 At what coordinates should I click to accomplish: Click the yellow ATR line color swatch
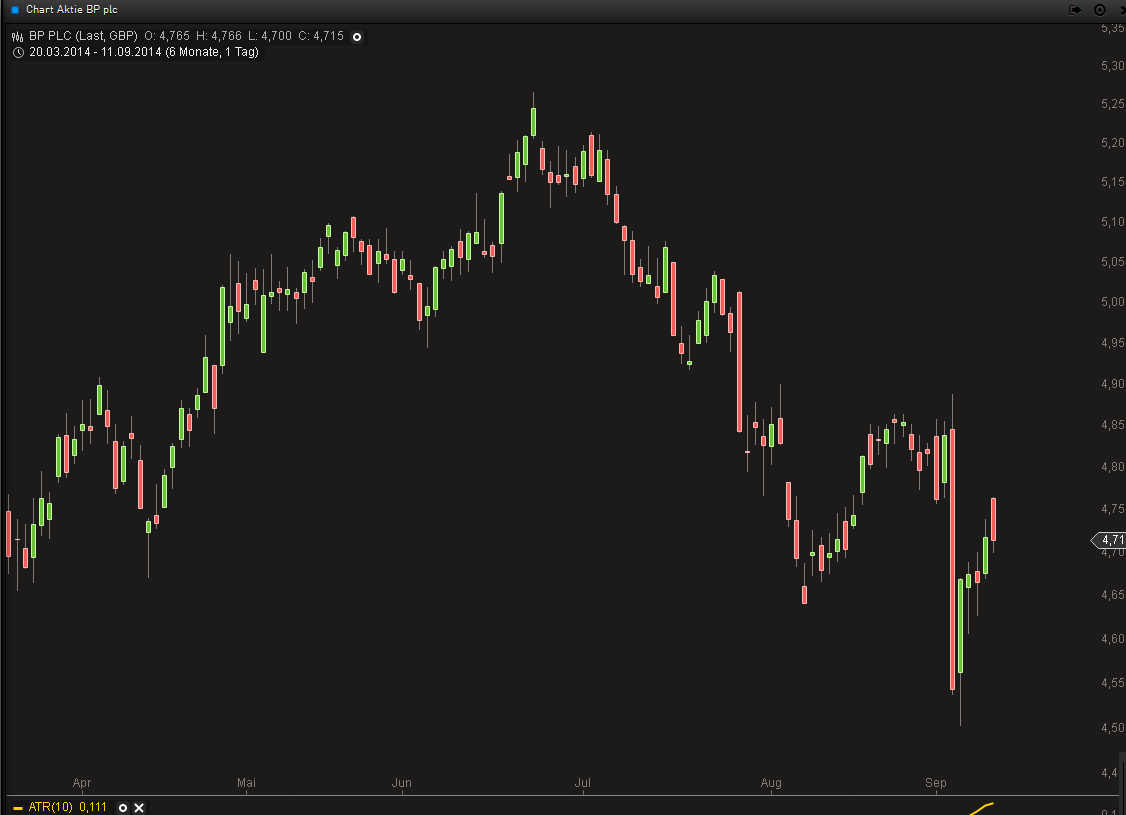[x=17, y=808]
